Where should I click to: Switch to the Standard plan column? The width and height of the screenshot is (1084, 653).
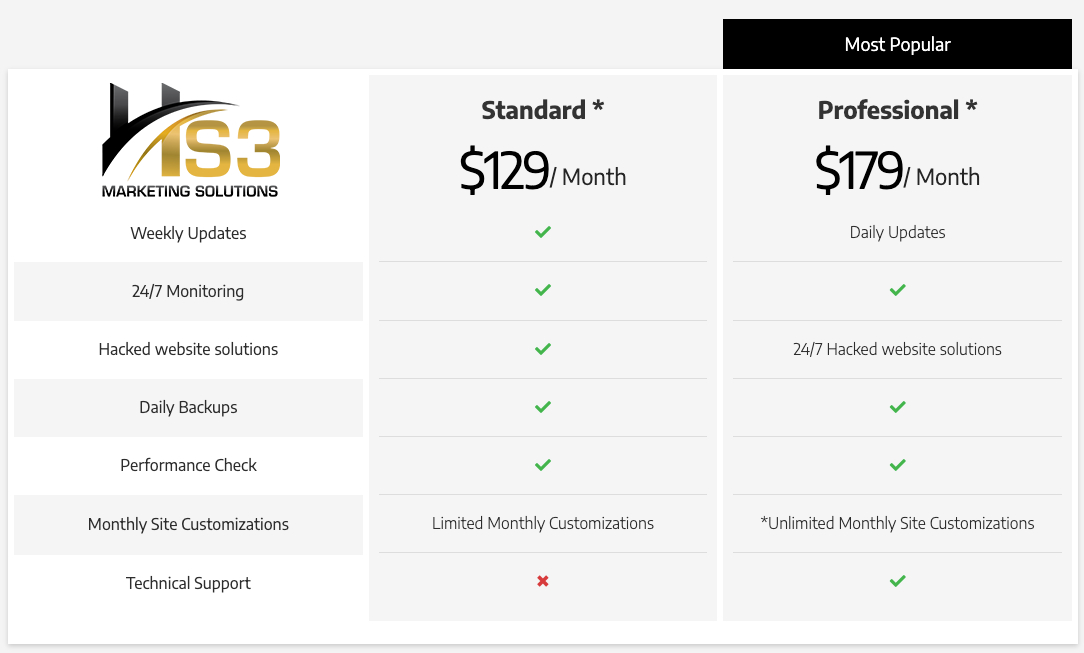[542, 110]
